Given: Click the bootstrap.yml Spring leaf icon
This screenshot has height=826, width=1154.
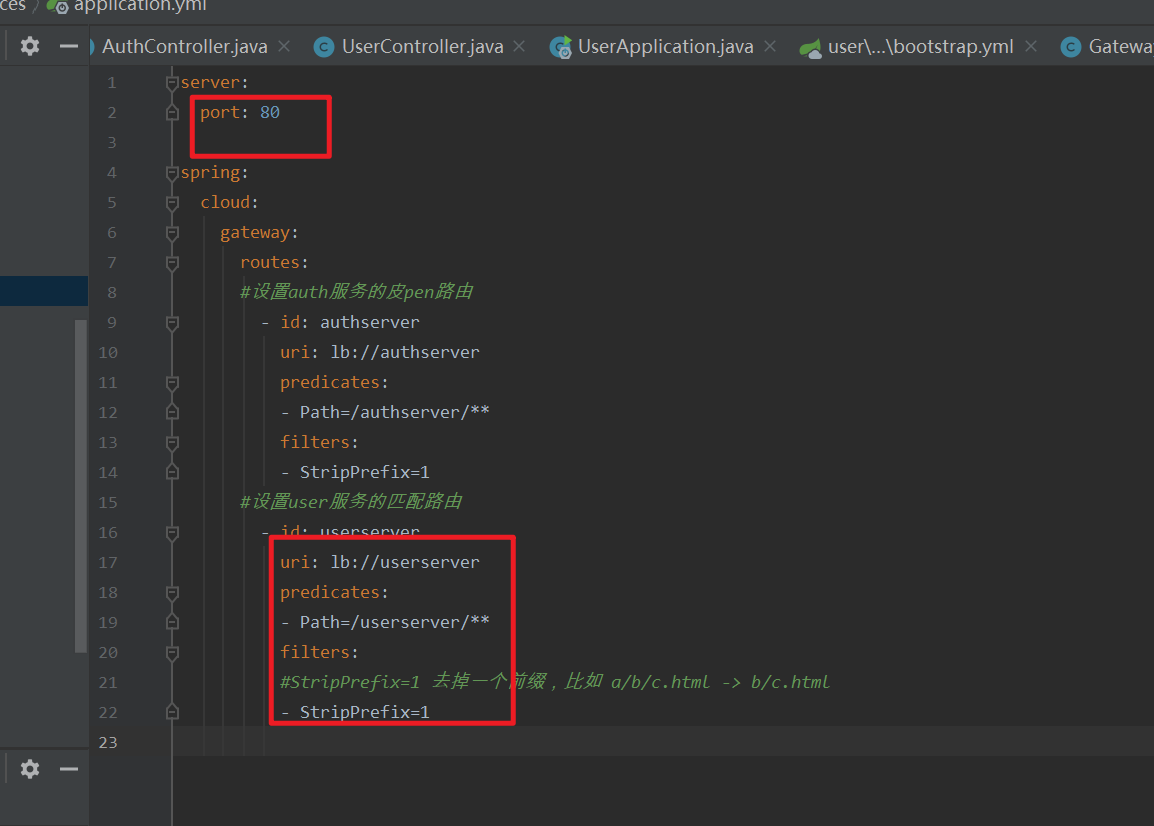Looking at the screenshot, I should tap(810, 49).
